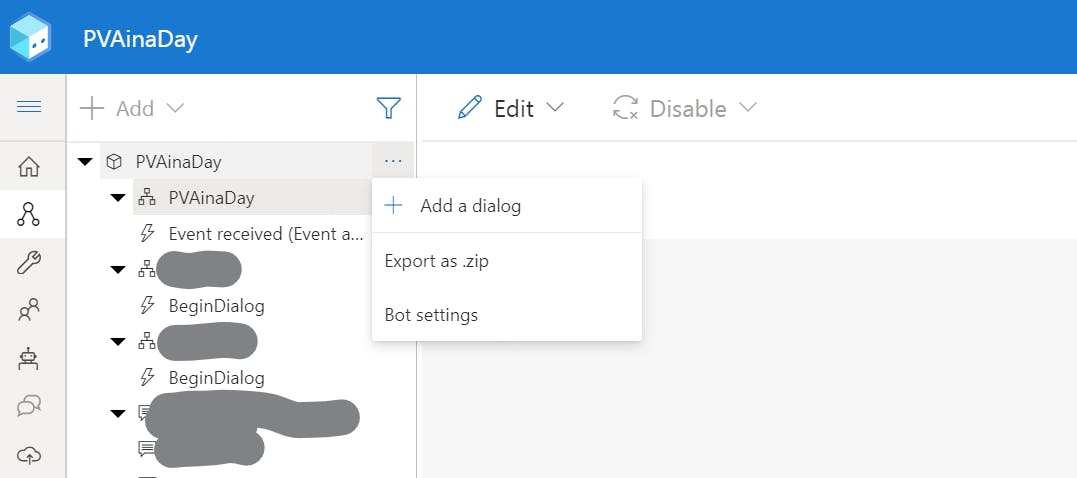Collapse the redacted topic node with chat icon
Image resolution: width=1077 pixels, height=478 pixels.
[x=118, y=413]
